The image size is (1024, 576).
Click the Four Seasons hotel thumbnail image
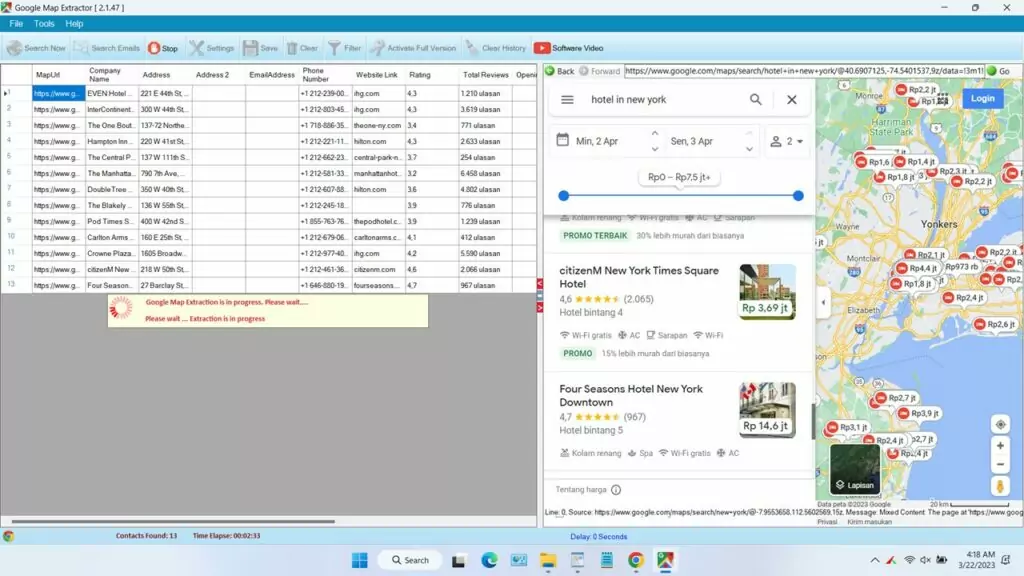(x=767, y=409)
